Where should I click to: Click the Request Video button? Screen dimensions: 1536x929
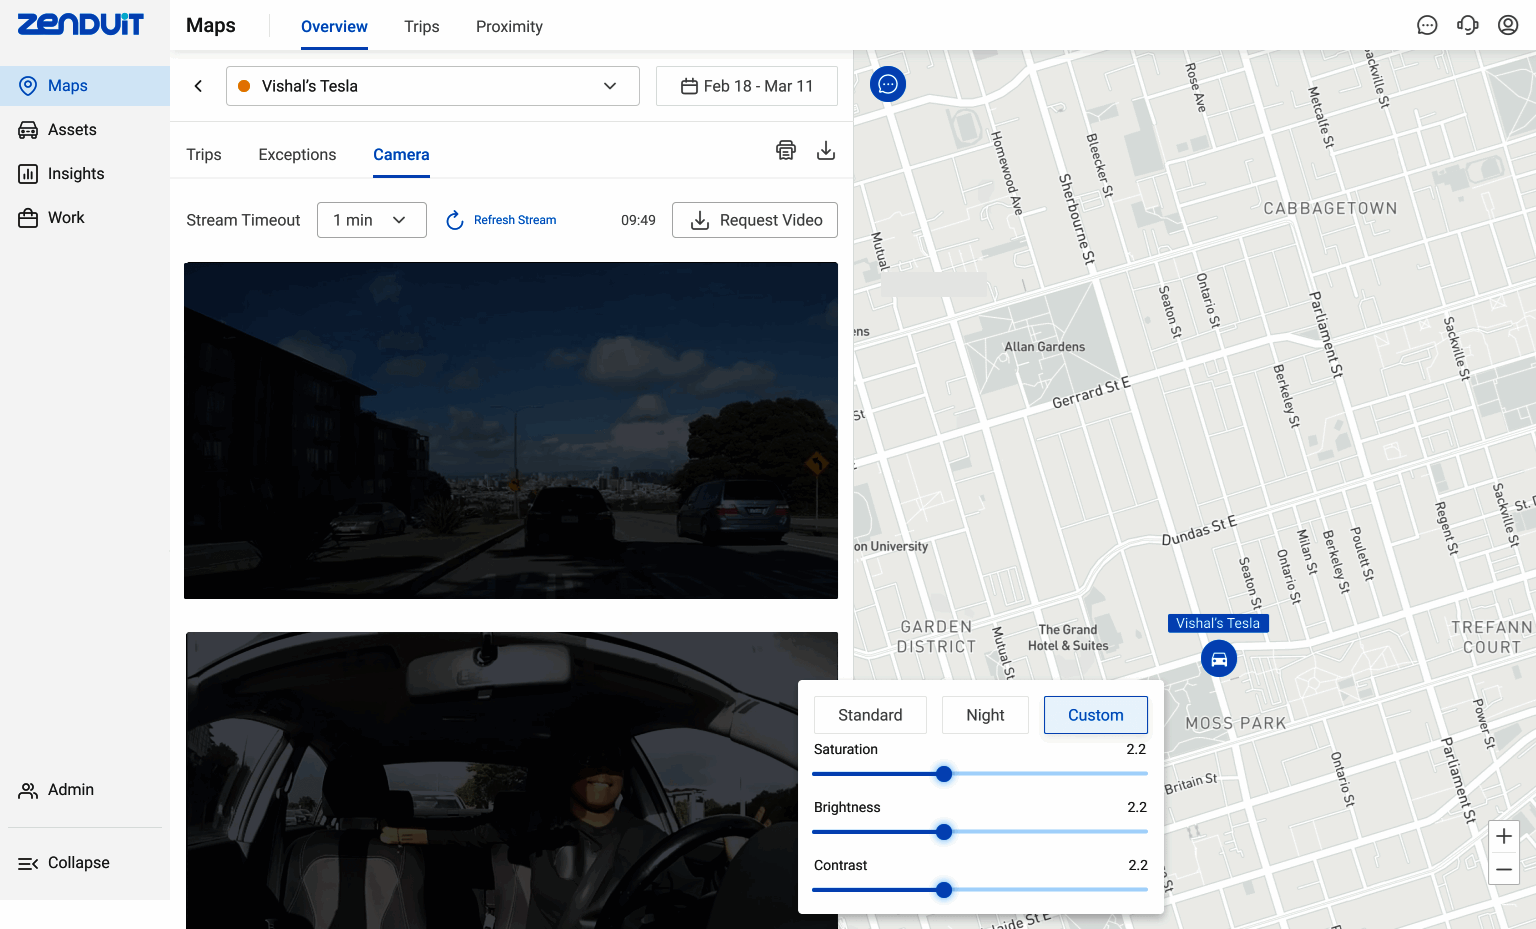pos(755,220)
